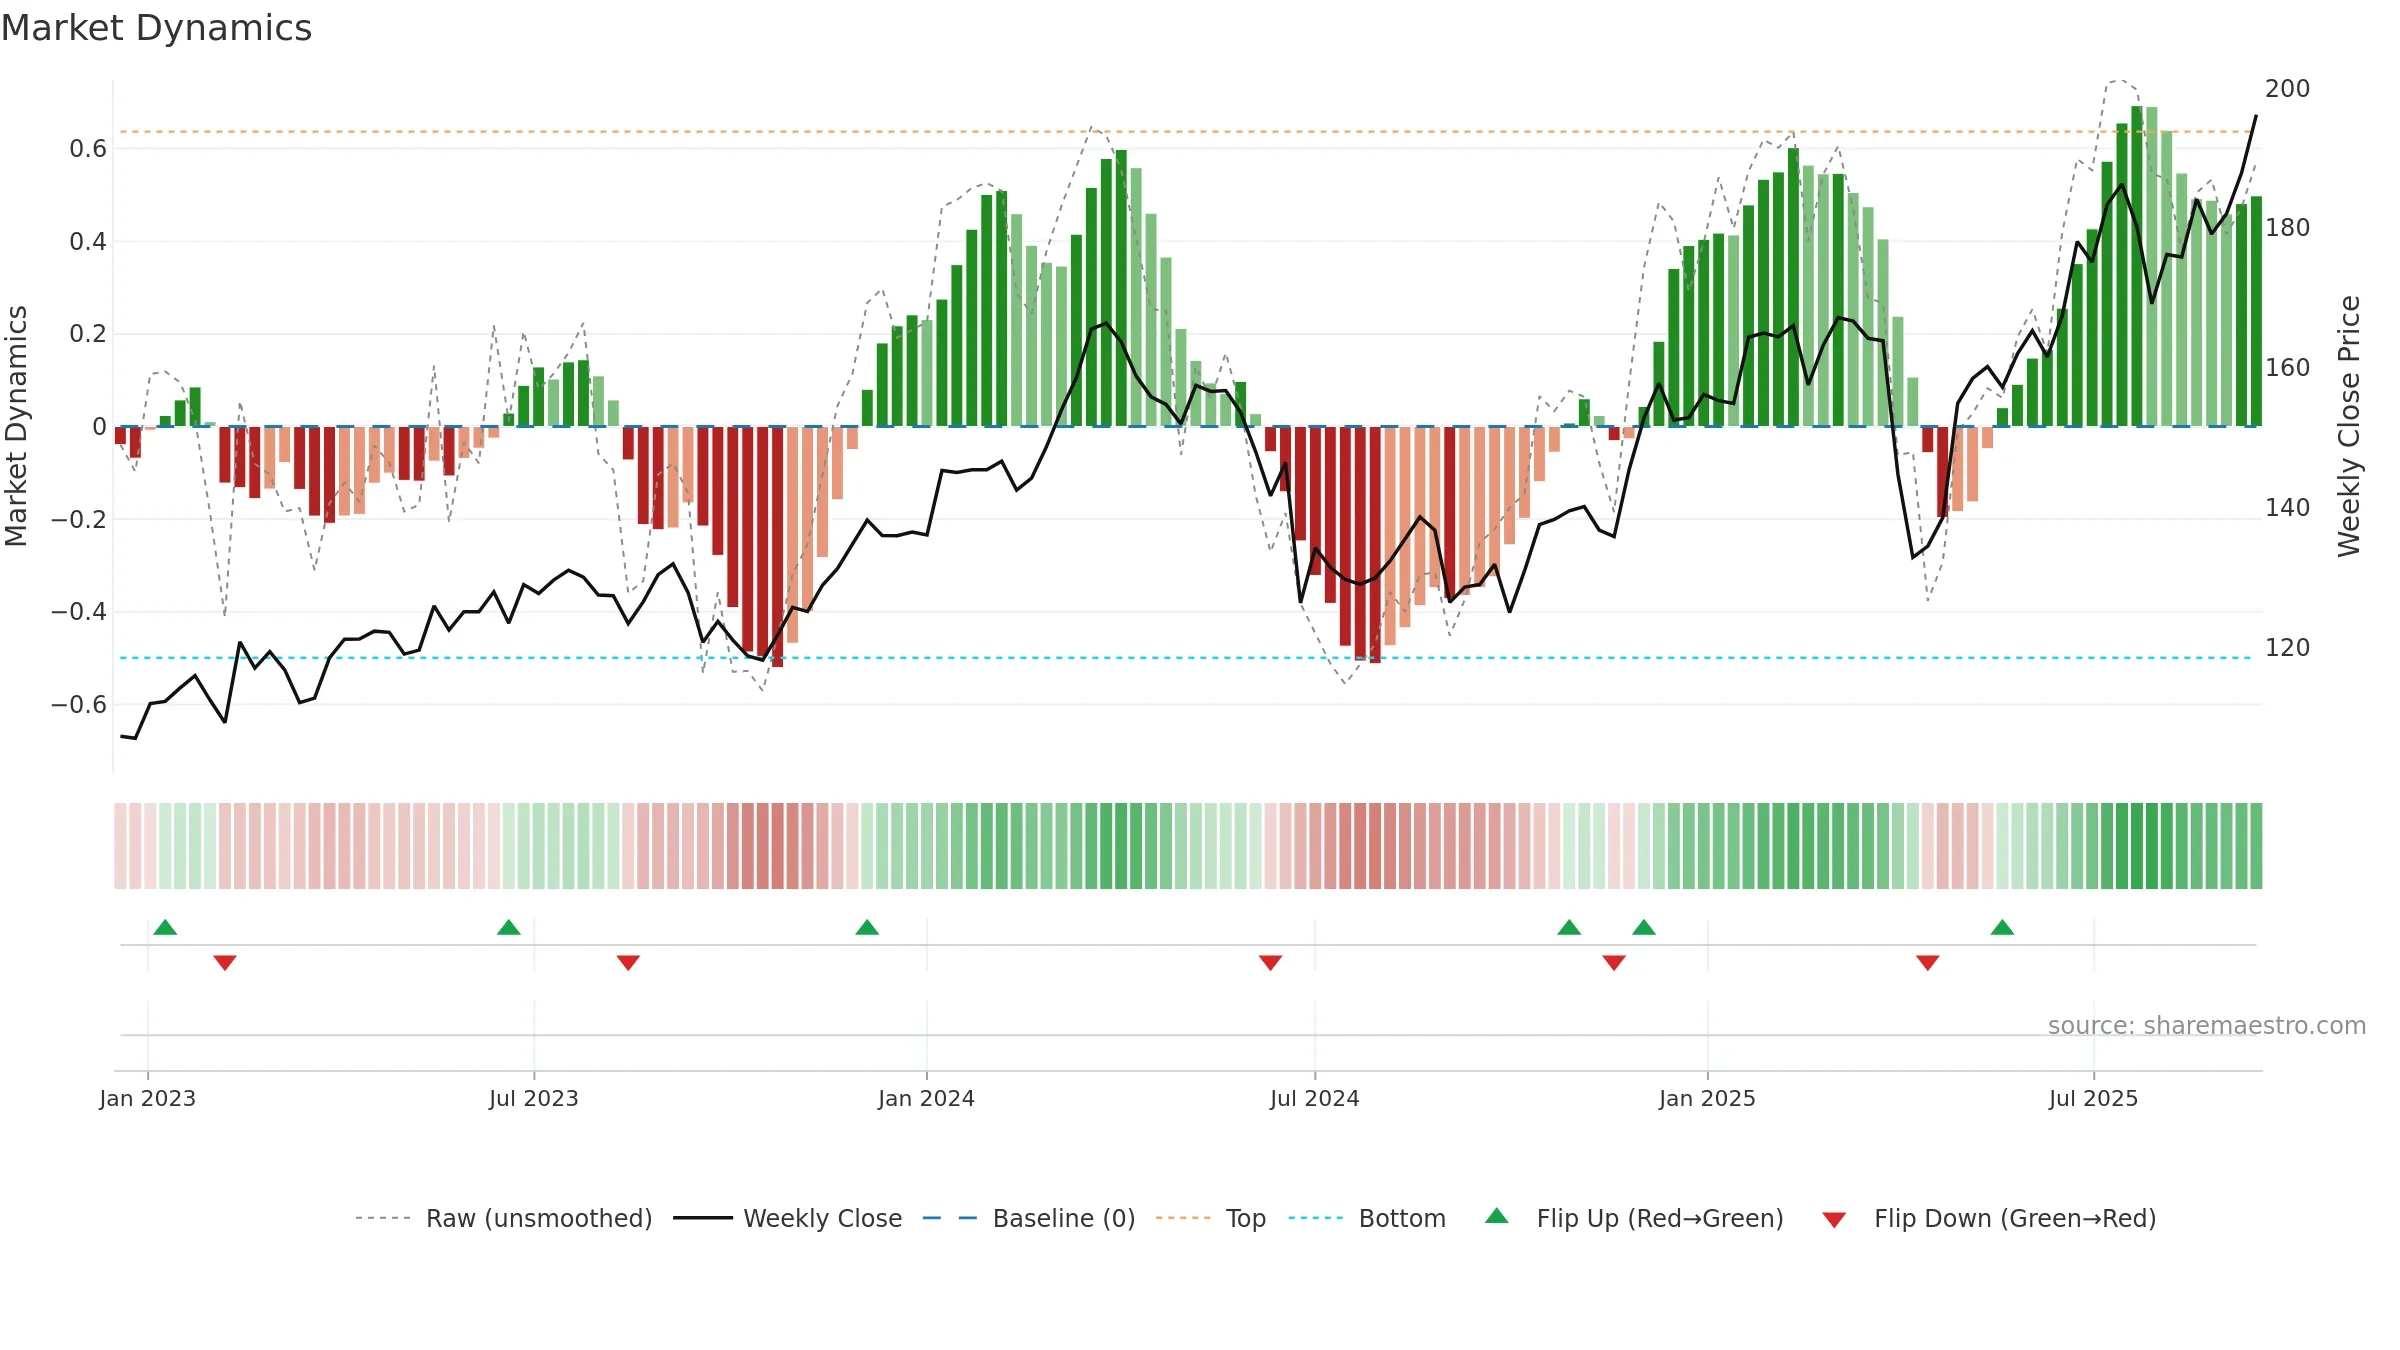The image size is (2400, 1350).
Task: Click the Market Dynamics y-axis title
Action: pos(16,426)
